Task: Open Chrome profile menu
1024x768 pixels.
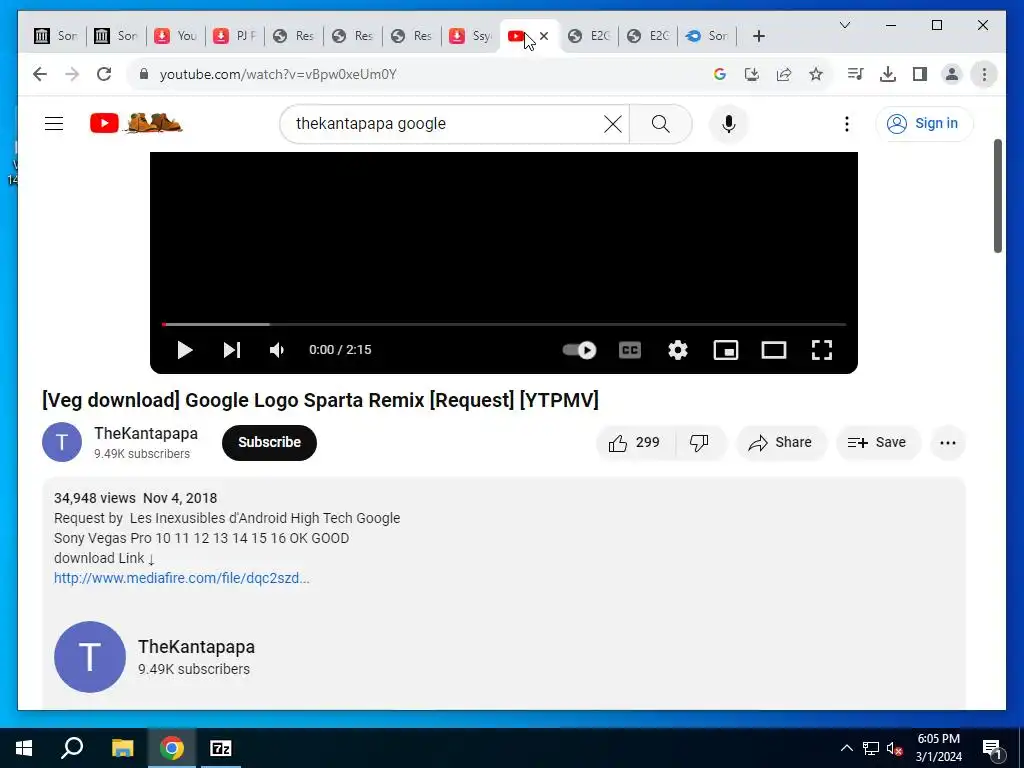Action: click(x=952, y=74)
